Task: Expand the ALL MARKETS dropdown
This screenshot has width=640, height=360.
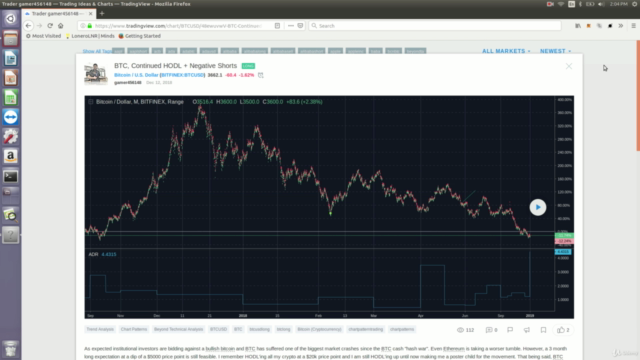Action: 506,51
